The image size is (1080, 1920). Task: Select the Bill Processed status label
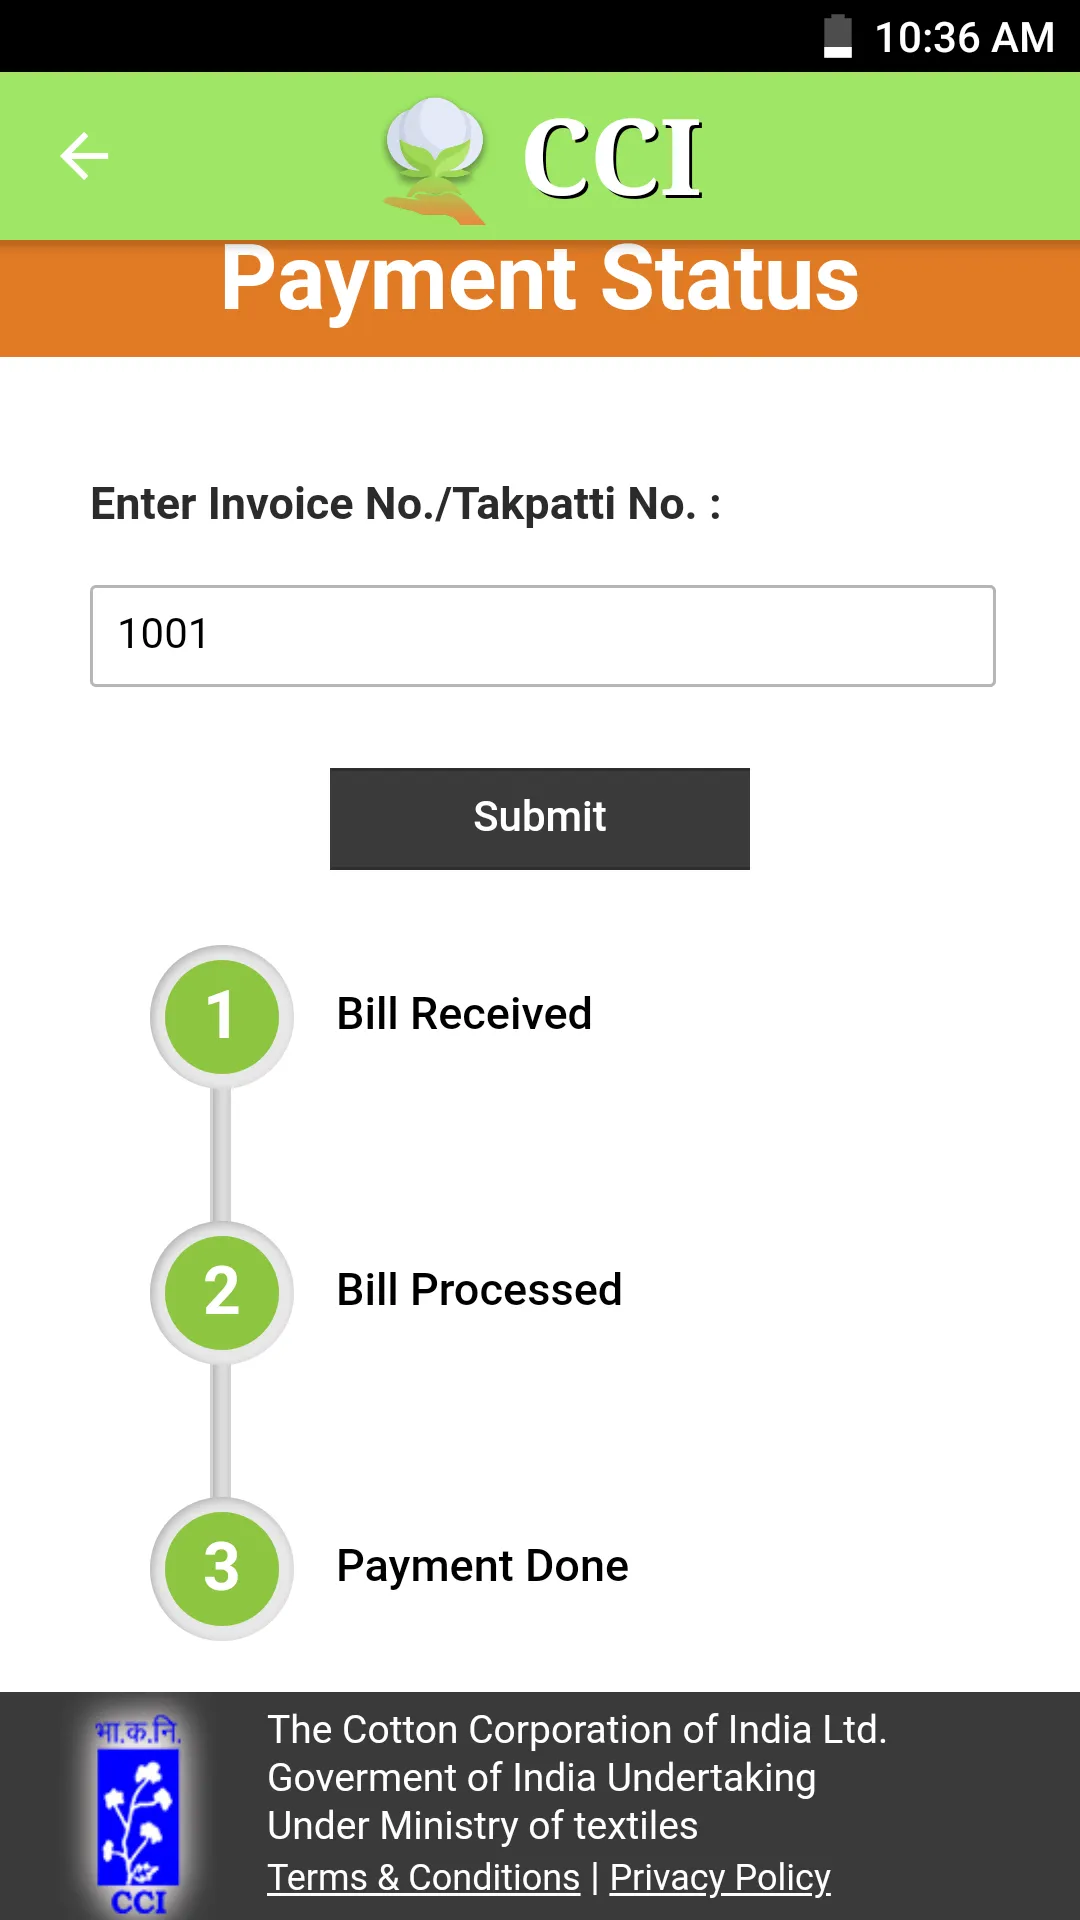[x=478, y=1290]
